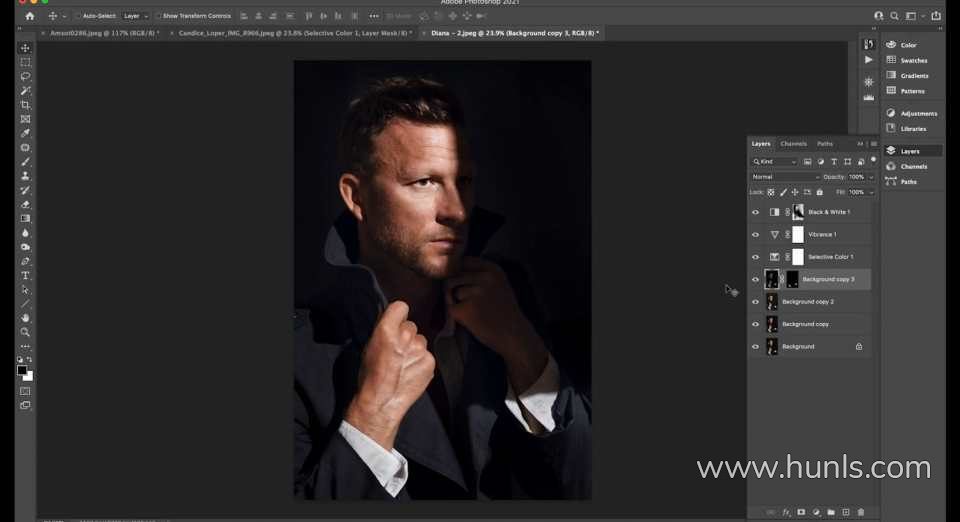Select the Magic Wand tool
Viewport: 960px width, 522px height.
tap(25, 91)
